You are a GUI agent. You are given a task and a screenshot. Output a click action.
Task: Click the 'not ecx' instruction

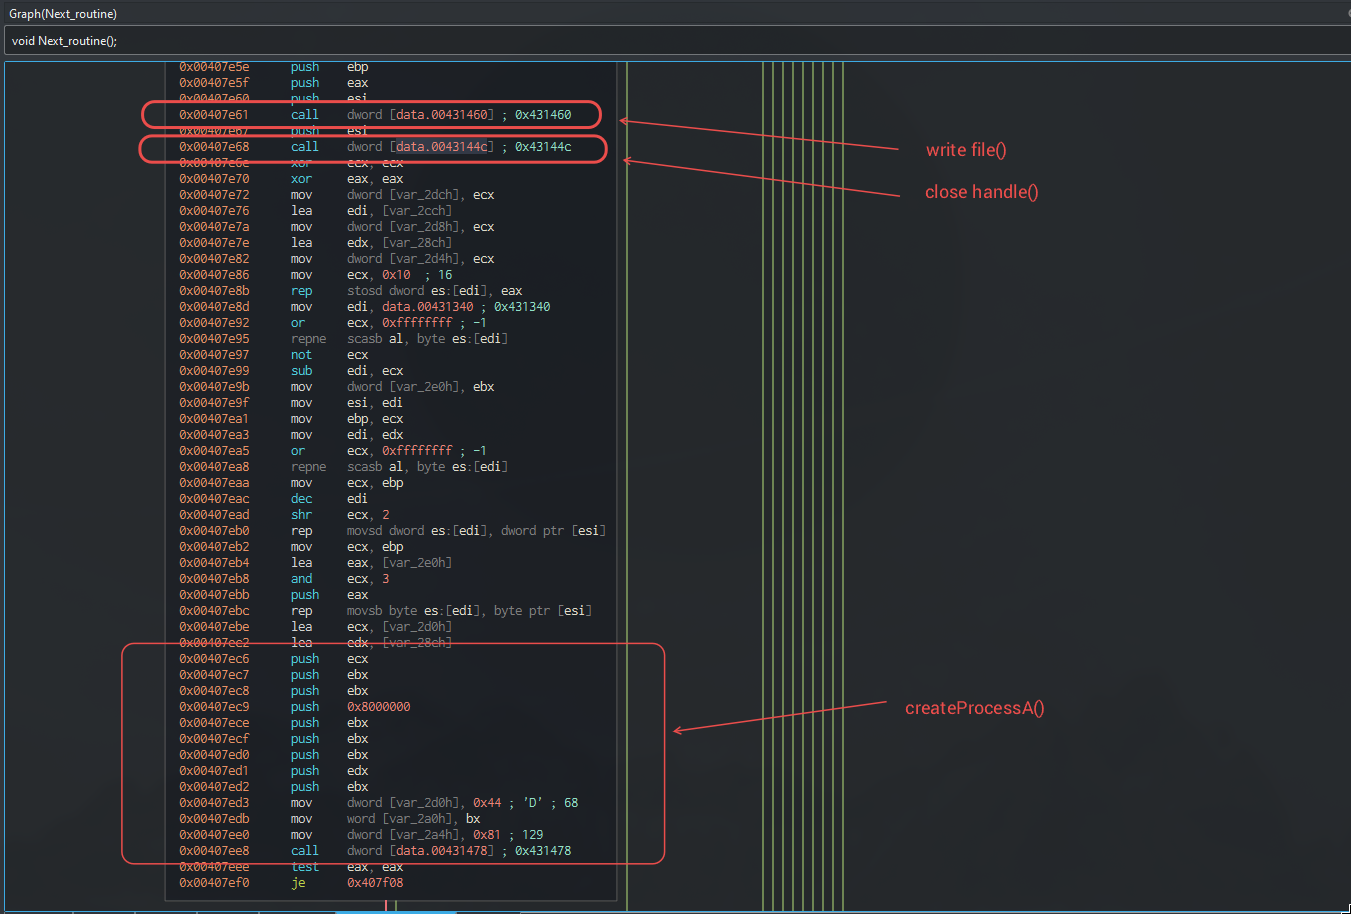pyautogui.click(x=329, y=355)
